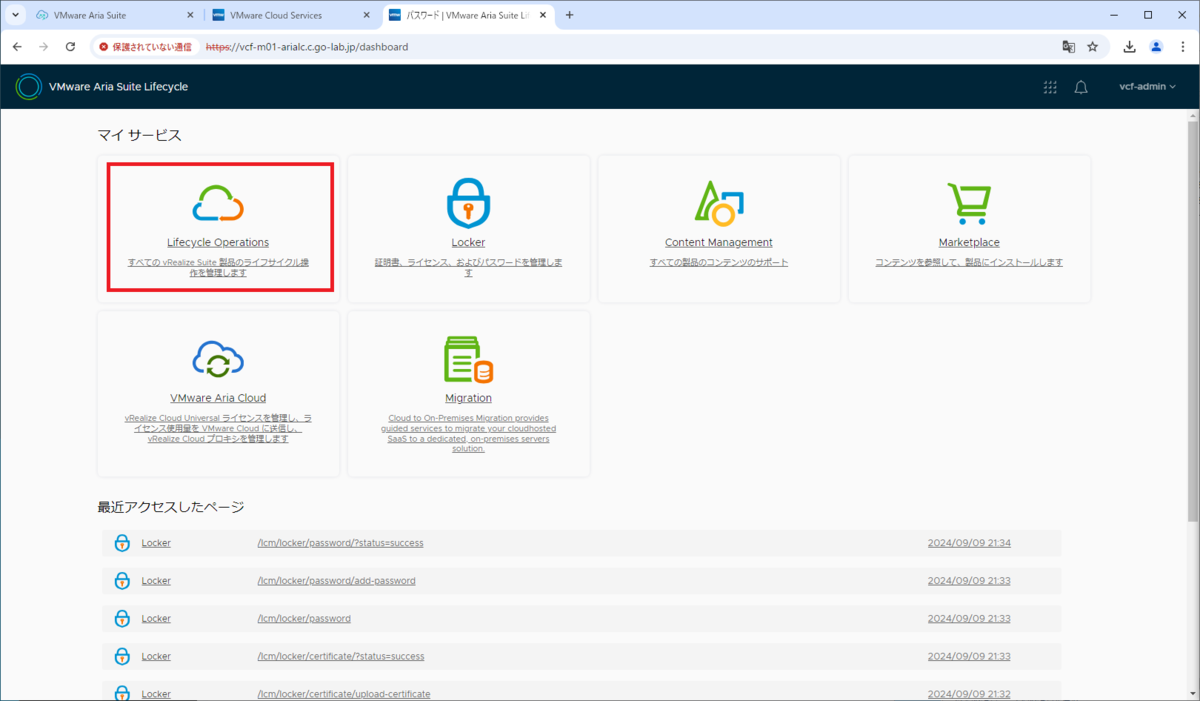Image resolution: width=1200 pixels, height=701 pixels.
Task: Open /lcm/locker/certificate/upload-certificate link
Action: 344,695
